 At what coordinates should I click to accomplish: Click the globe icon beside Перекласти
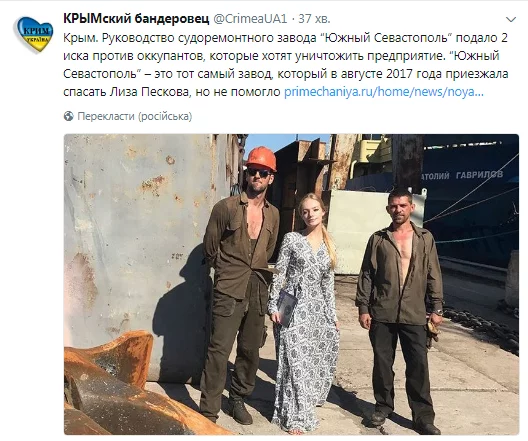coord(69,116)
